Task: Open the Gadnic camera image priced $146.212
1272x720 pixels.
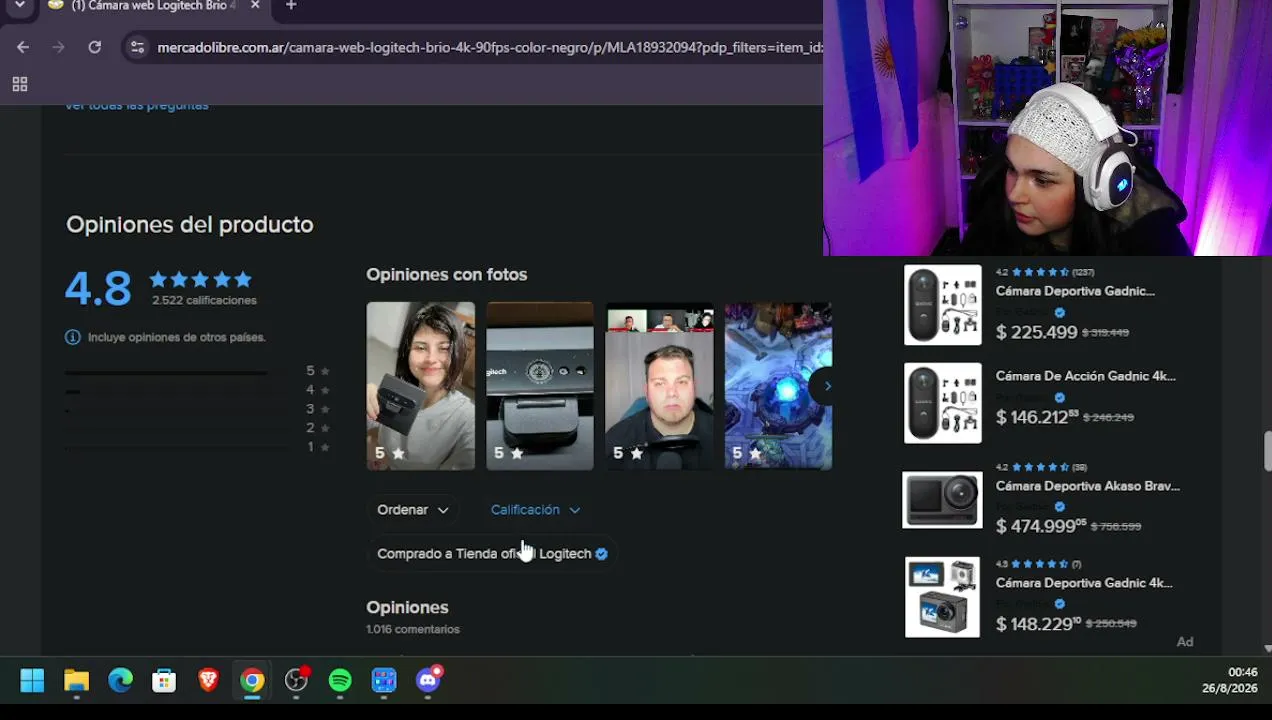Action: tap(943, 403)
